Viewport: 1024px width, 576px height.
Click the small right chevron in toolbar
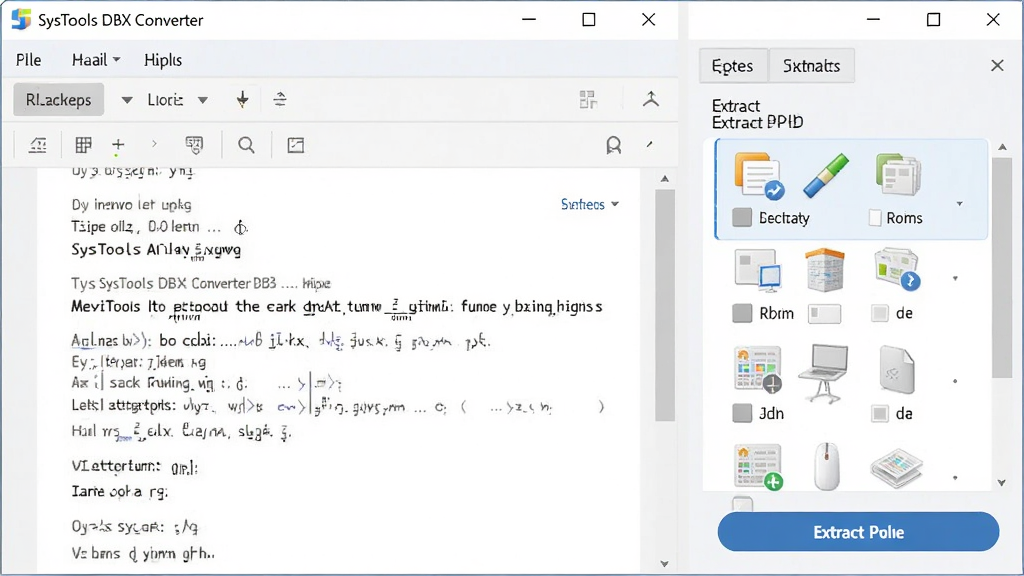pyautogui.click(x=155, y=144)
